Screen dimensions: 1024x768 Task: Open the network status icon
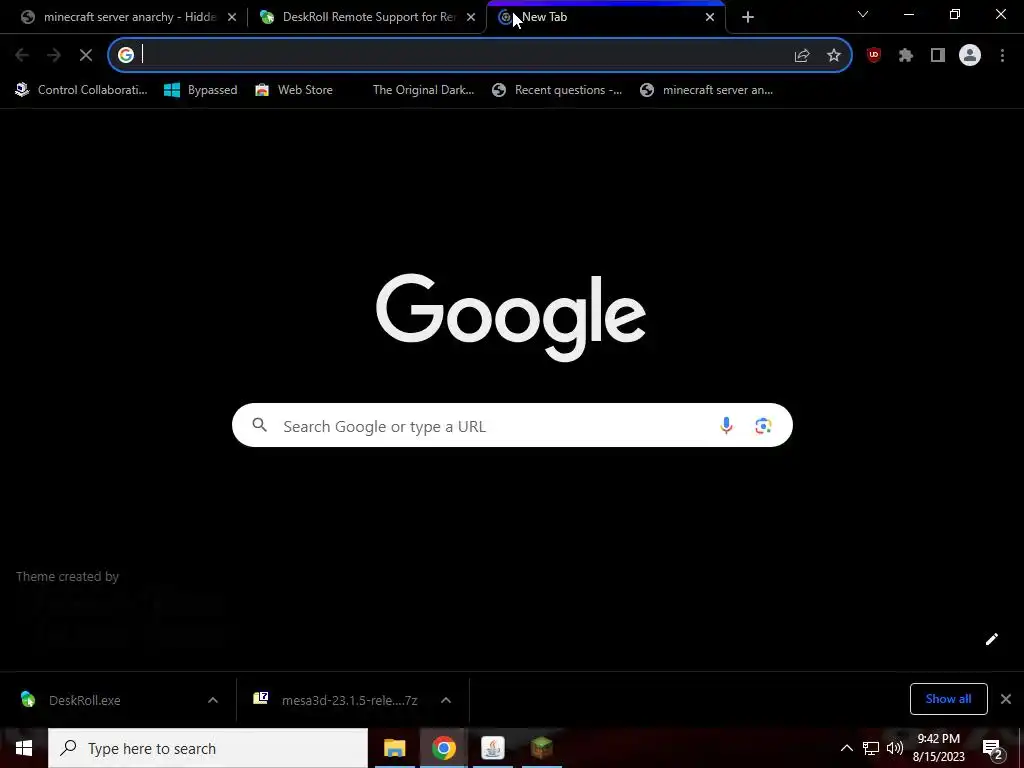pos(871,748)
